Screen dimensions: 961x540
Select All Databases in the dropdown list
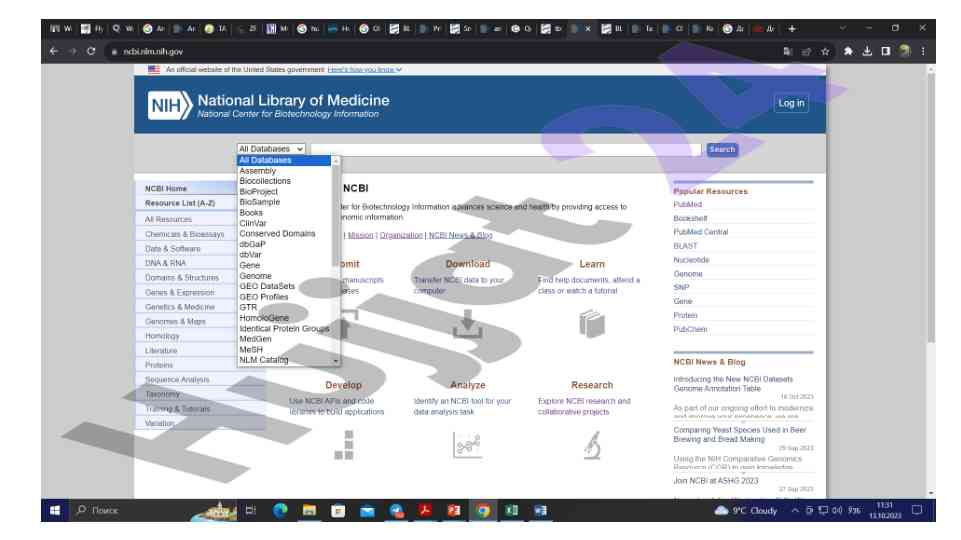284,161
